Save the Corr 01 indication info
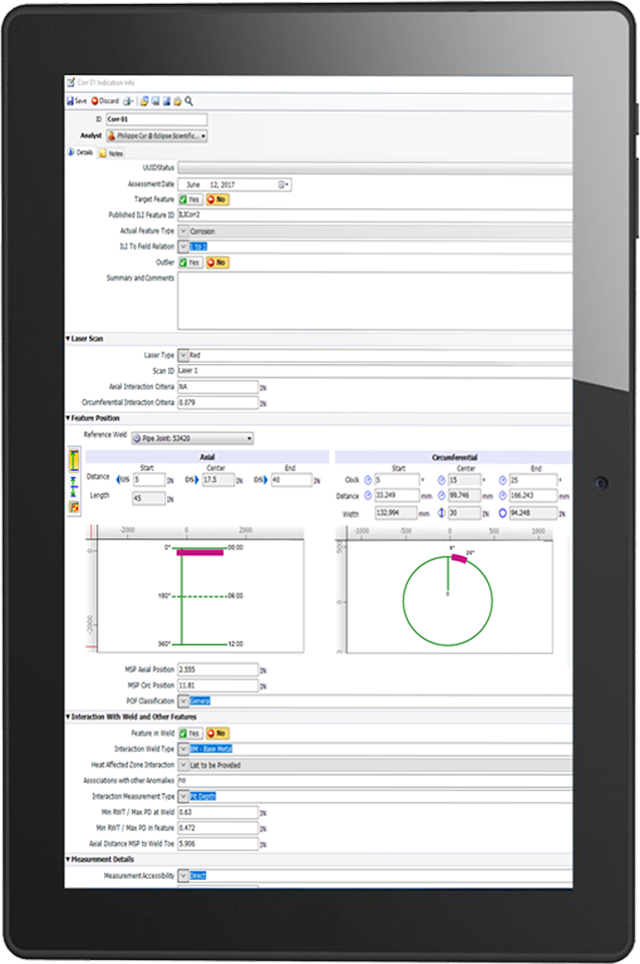640x964 pixels. [77, 101]
